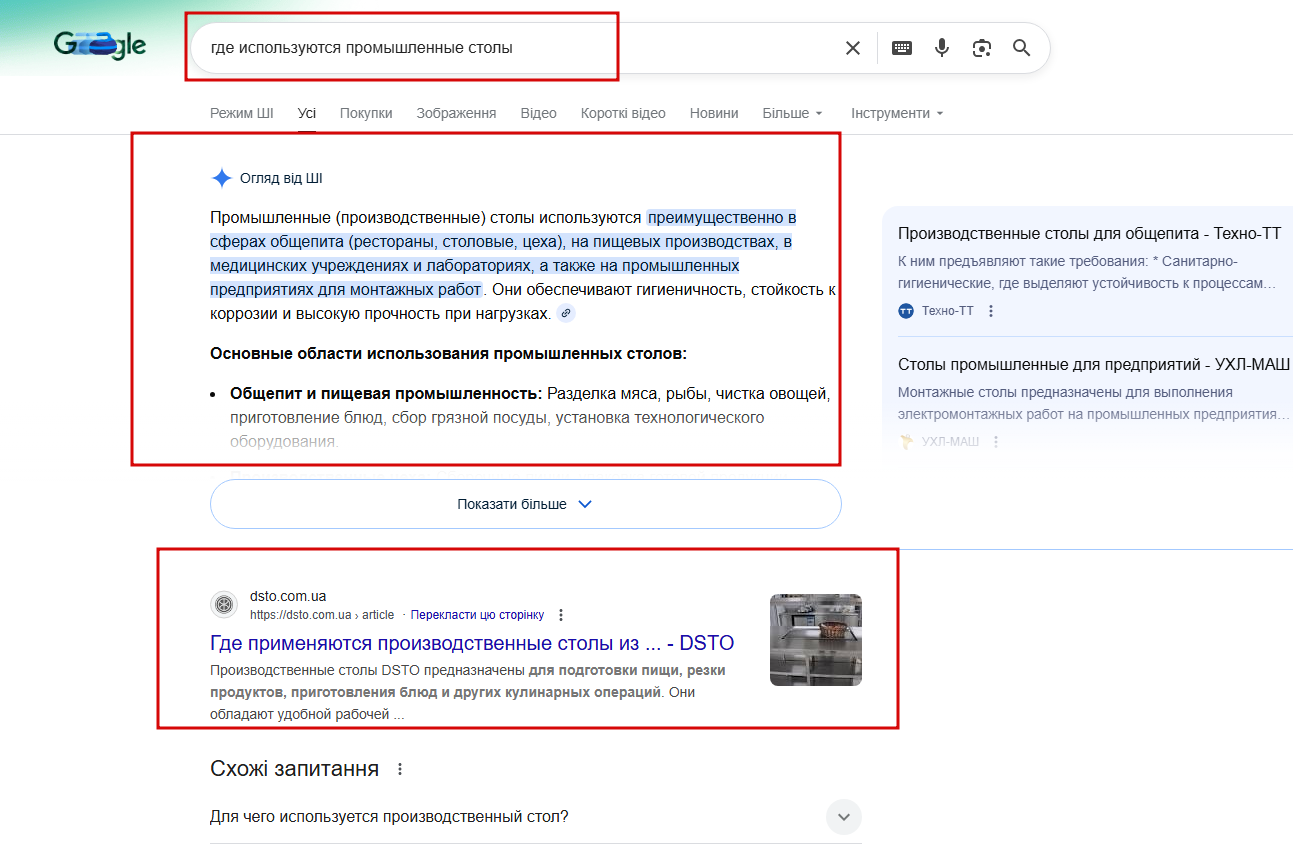Open search by image (Lens)
The width and height of the screenshot is (1293, 848).
coord(982,48)
